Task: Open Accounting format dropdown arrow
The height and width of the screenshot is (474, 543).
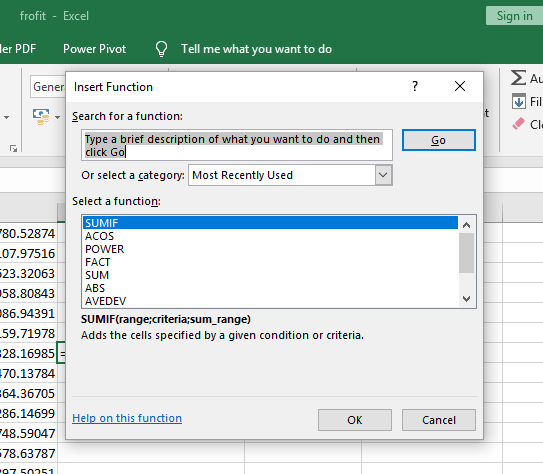Action: pos(57,117)
